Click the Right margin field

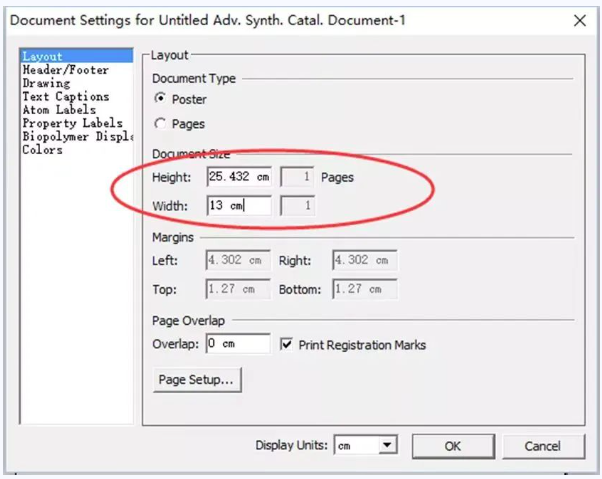coord(365,260)
